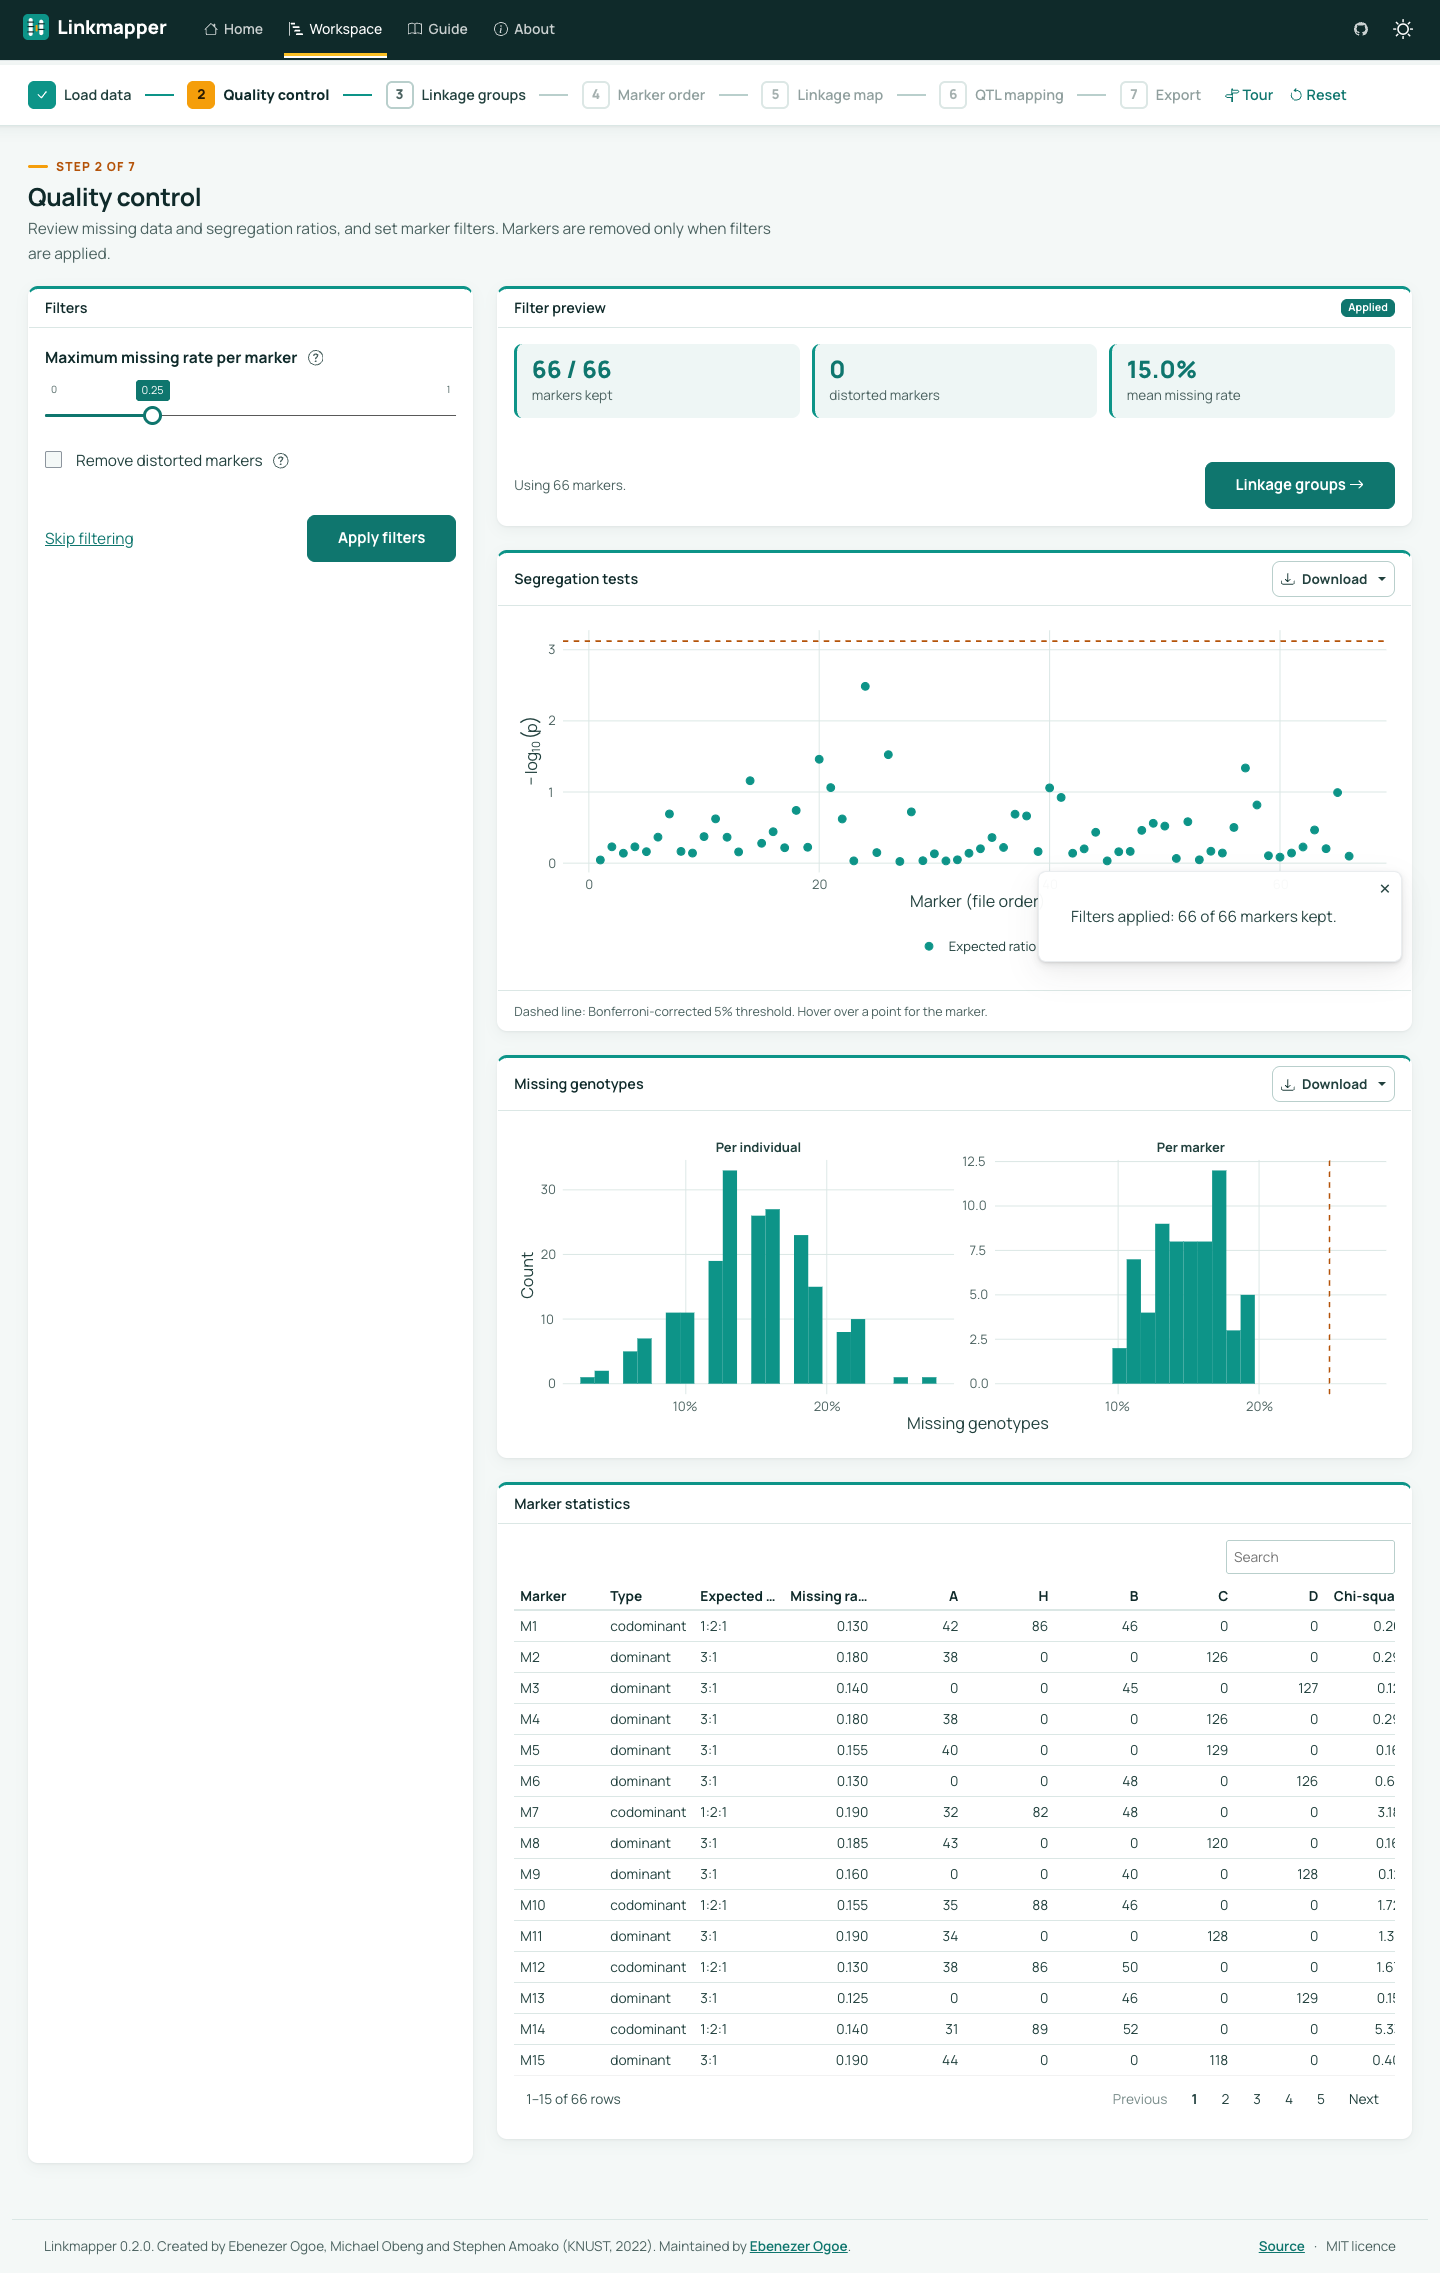
Task: Click the missing rate slider handle
Action: coord(152,415)
